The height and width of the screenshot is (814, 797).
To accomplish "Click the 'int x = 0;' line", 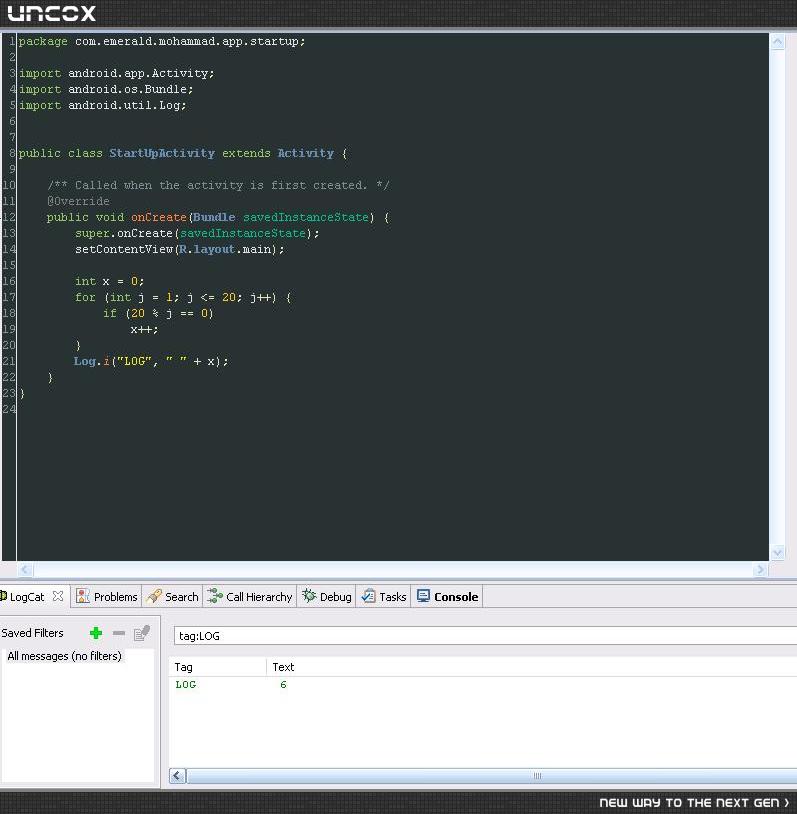I will coord(109,281).
